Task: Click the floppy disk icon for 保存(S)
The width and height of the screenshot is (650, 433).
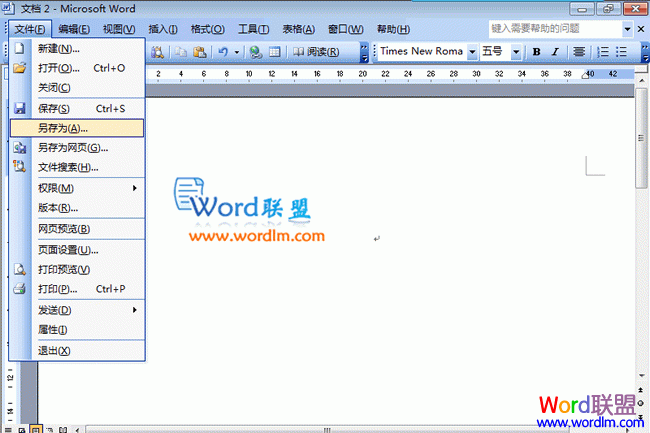Action: pos(19,108)
